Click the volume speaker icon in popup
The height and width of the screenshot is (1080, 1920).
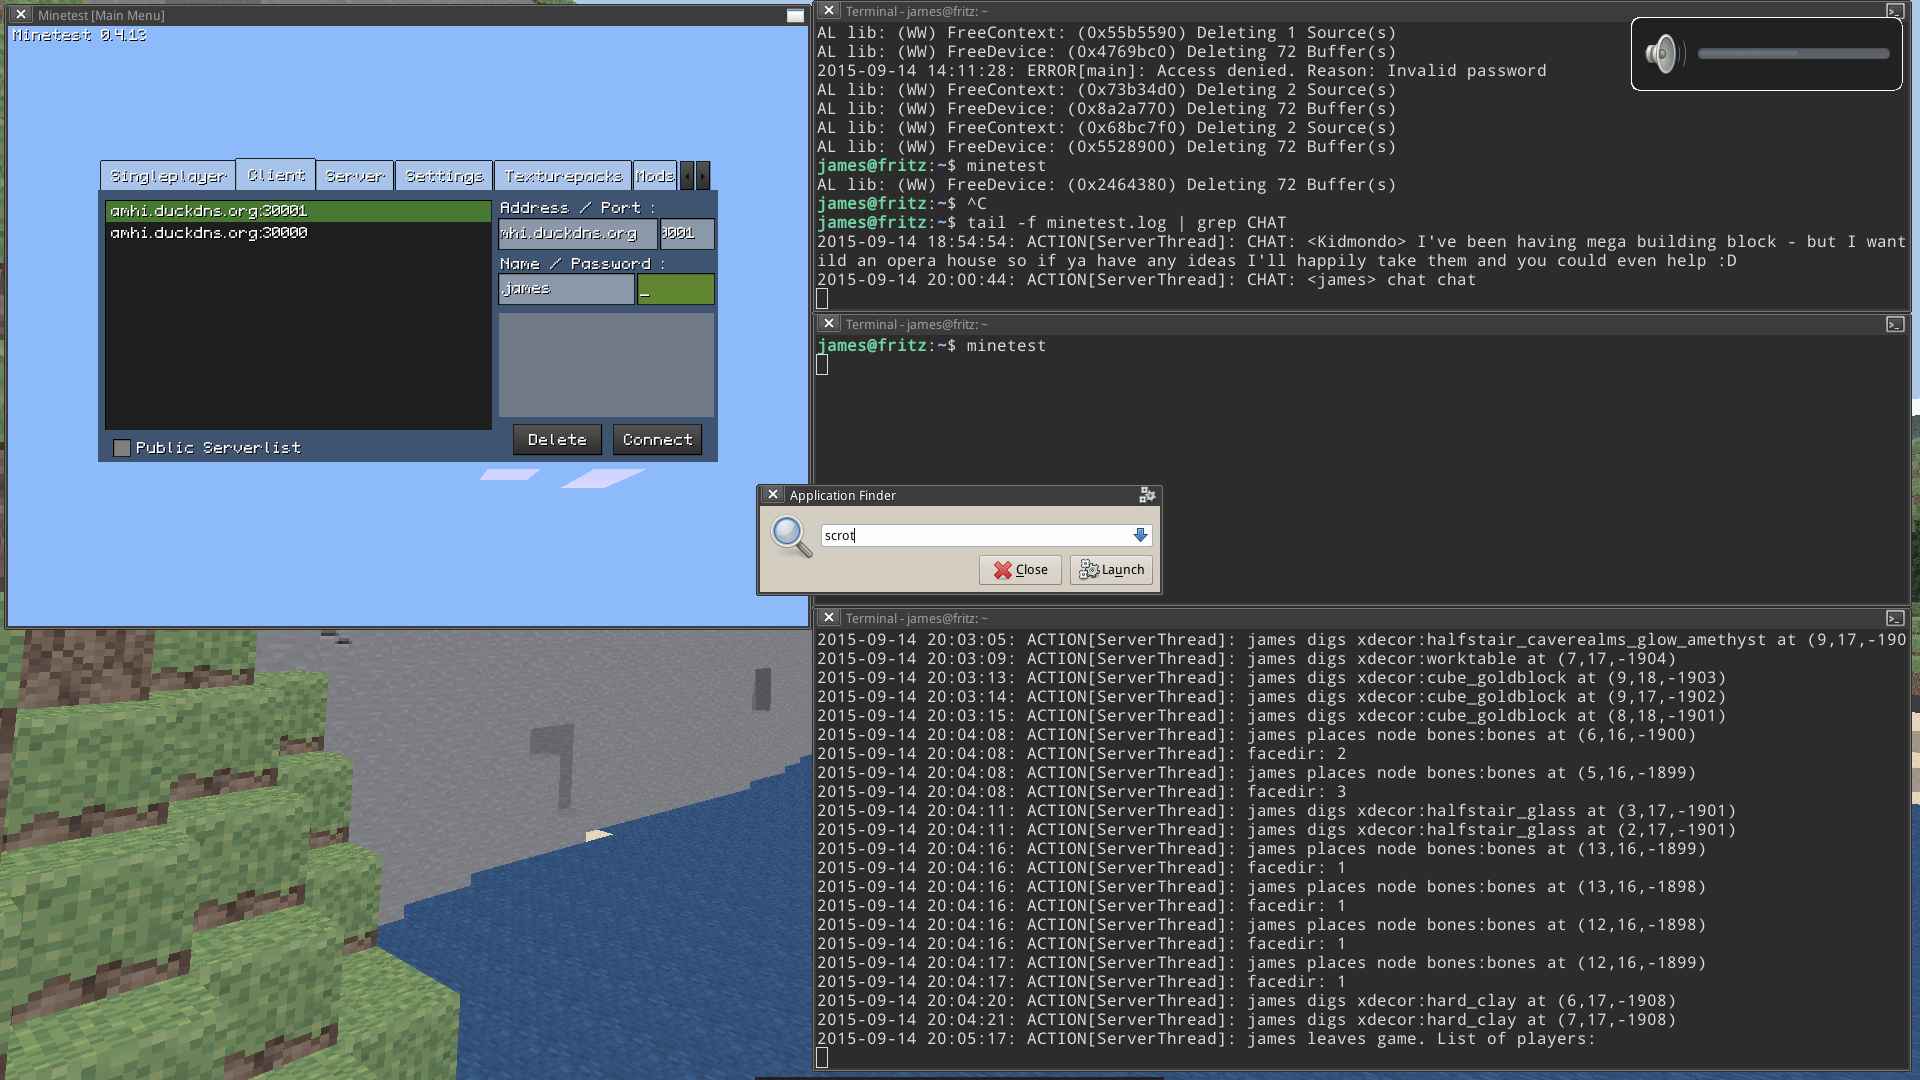click(1663, 53)
